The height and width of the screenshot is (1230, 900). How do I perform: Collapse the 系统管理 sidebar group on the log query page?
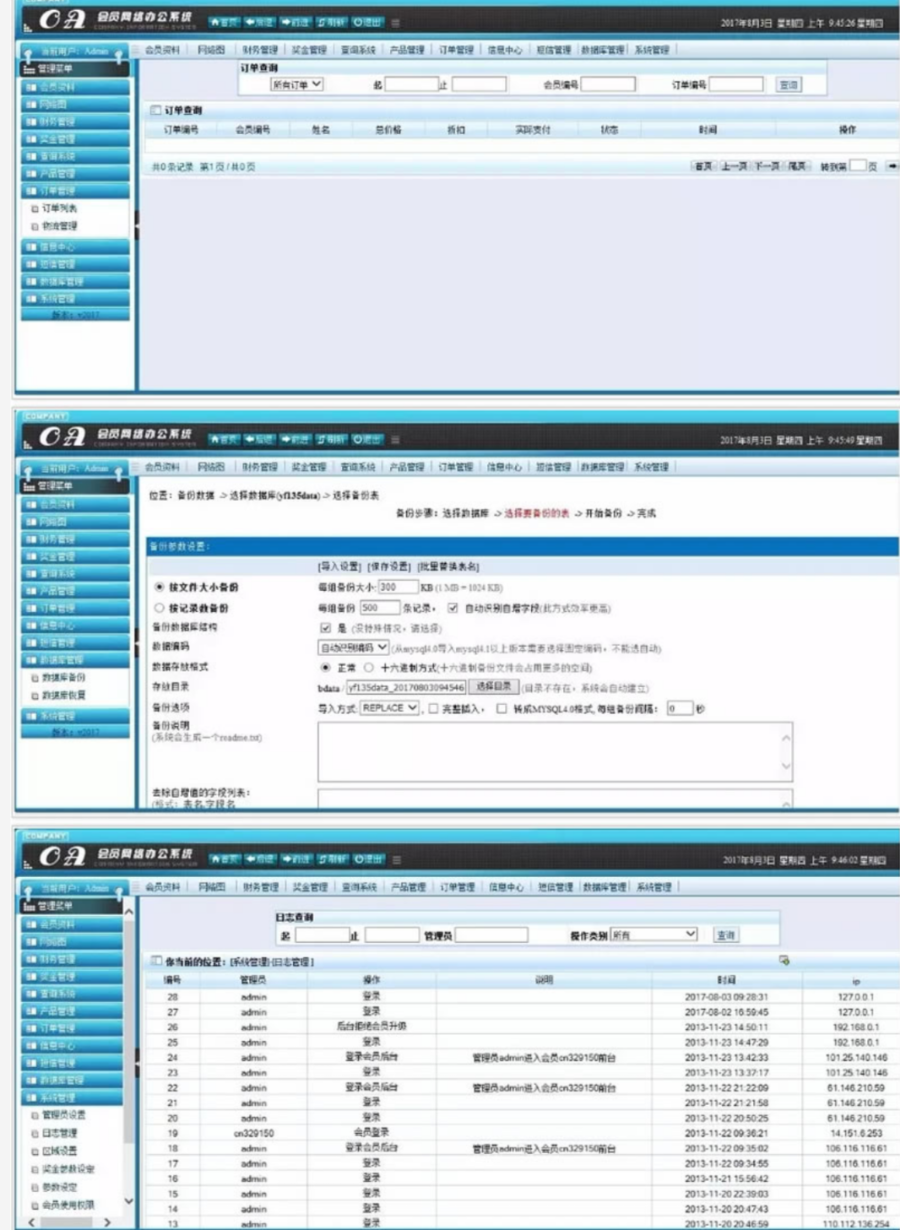(73, 1098)
